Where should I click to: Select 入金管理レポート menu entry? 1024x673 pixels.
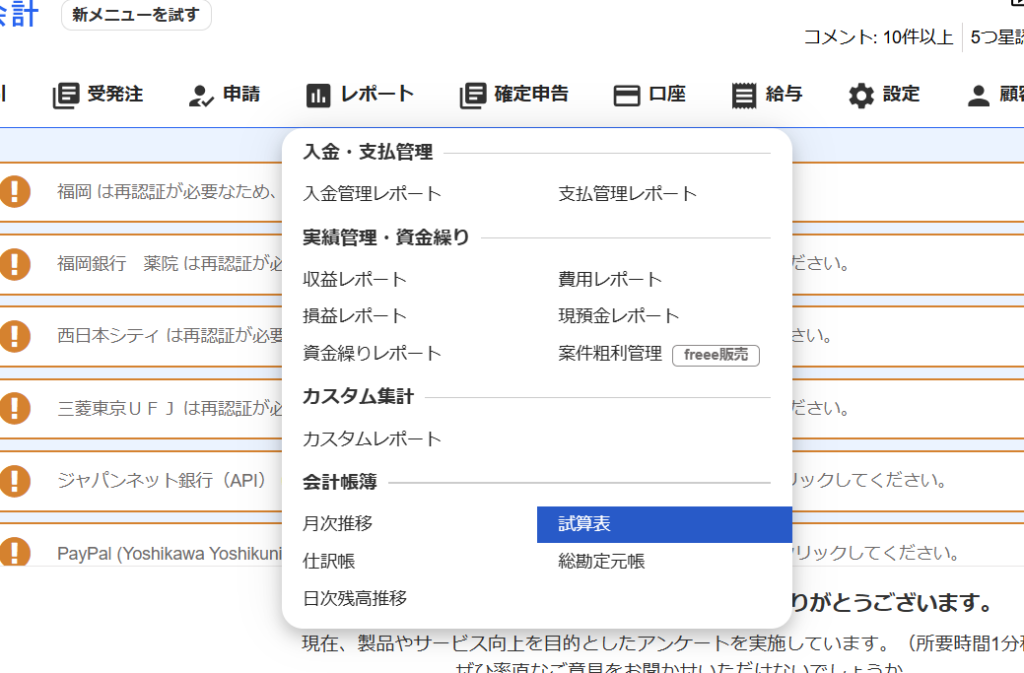coord(372,194)
